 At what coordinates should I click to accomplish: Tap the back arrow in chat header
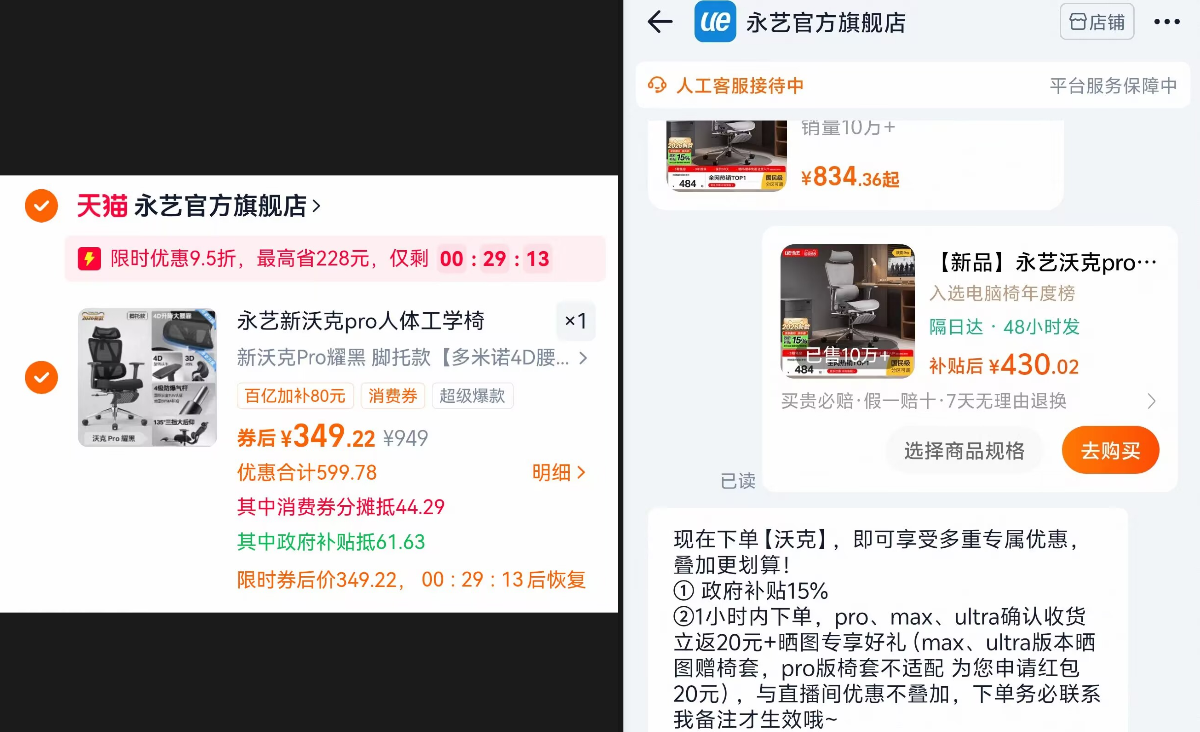coord(660,22)
